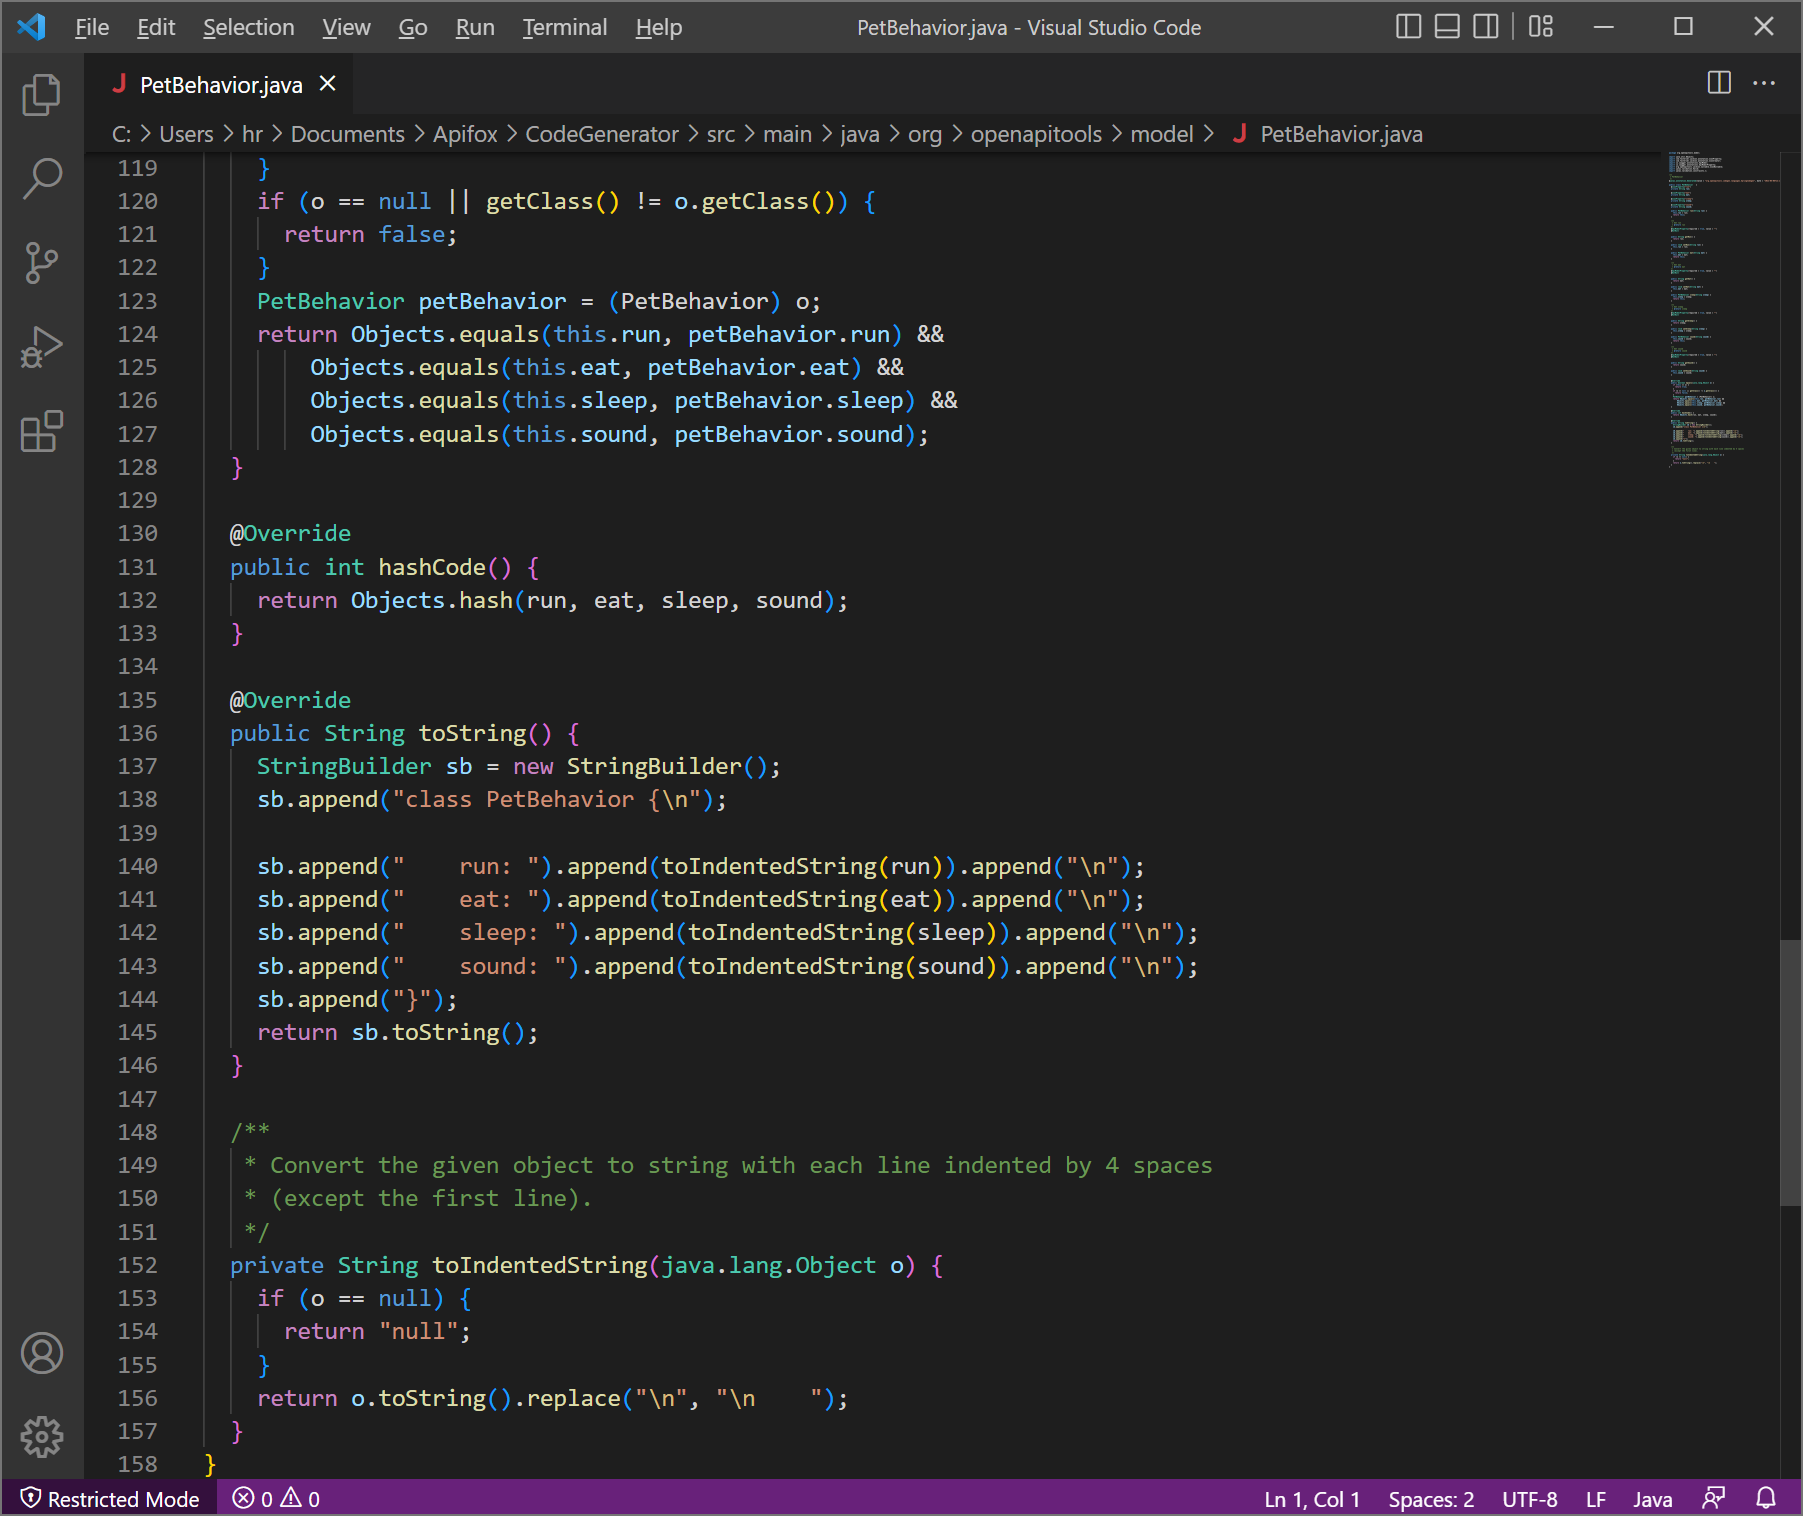Expand the model breadcrumb segment
1803x1516 pixels.
[1162, 134]
